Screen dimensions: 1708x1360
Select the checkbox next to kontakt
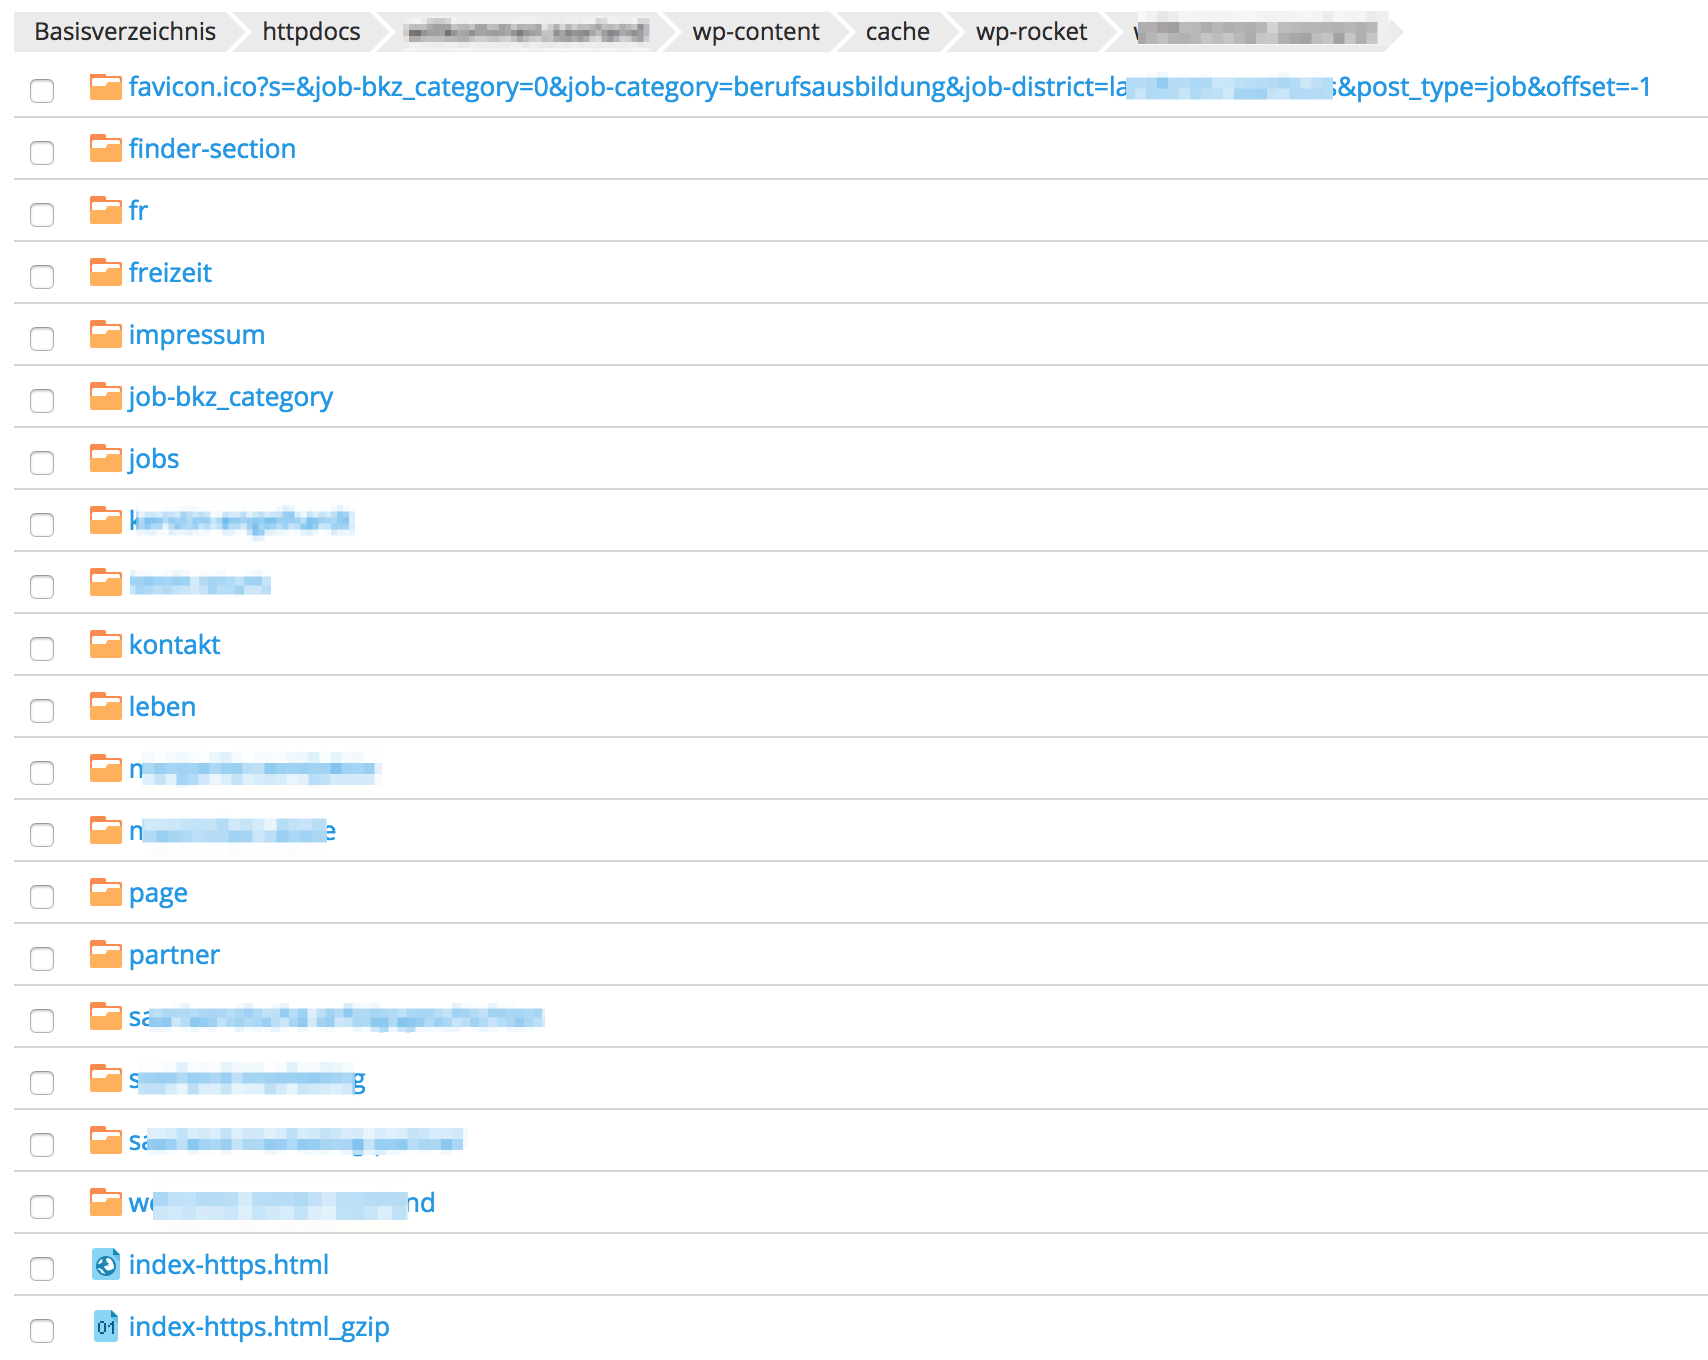(x=42, y=649)
